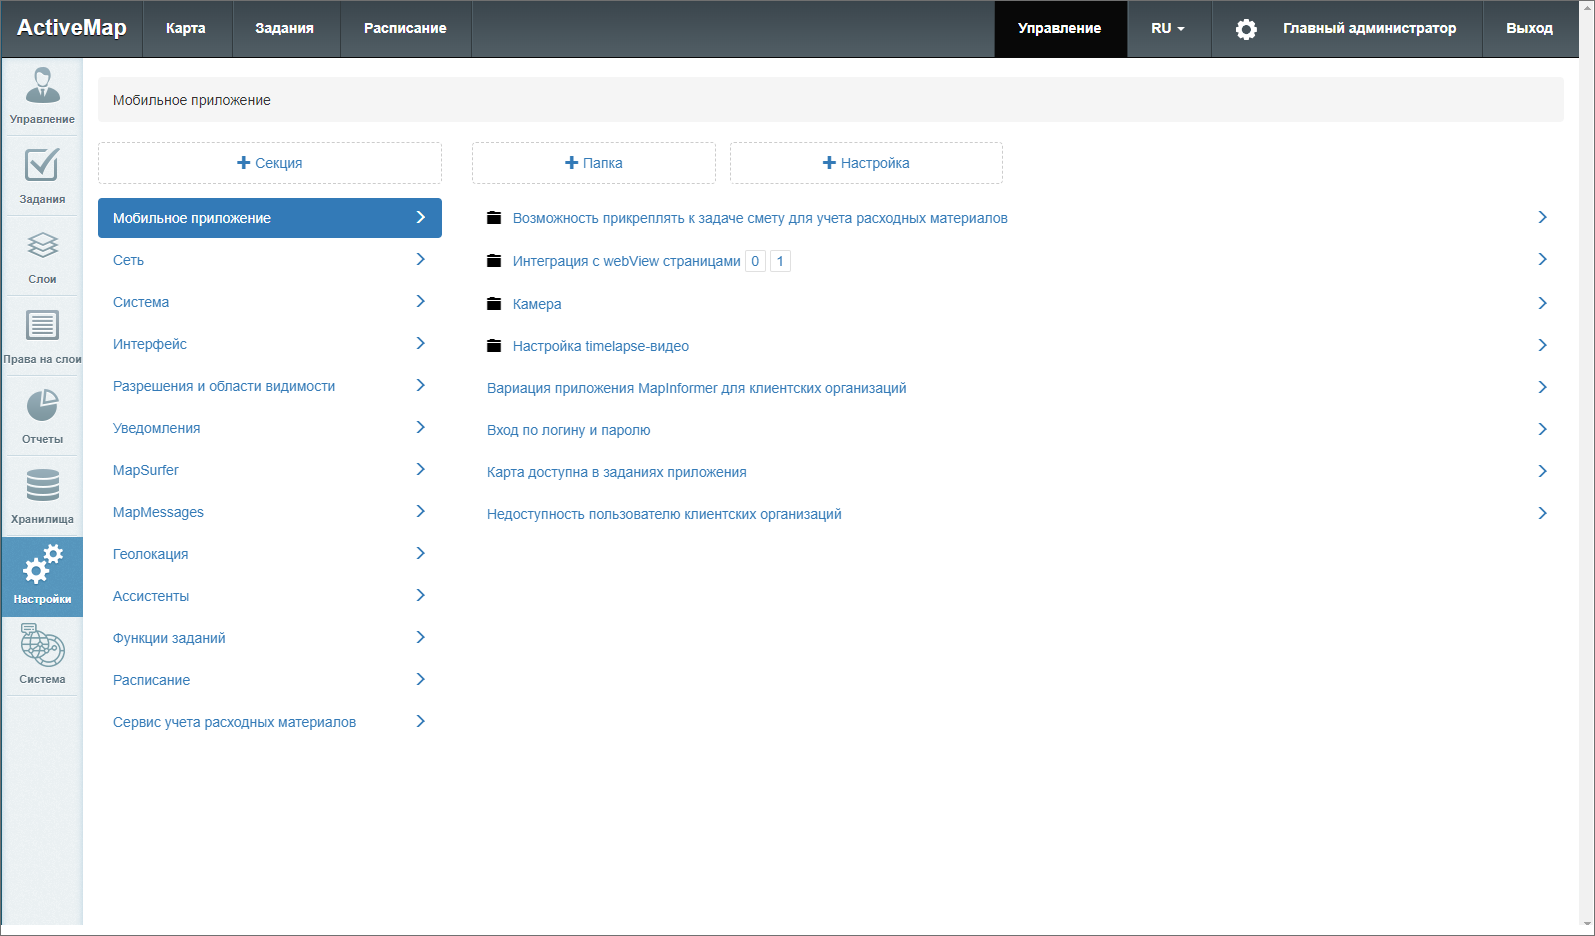The width and height of the screenshot is (1595, 936).
Task: Expand chevron of MapMessages section
Action: 421,511
